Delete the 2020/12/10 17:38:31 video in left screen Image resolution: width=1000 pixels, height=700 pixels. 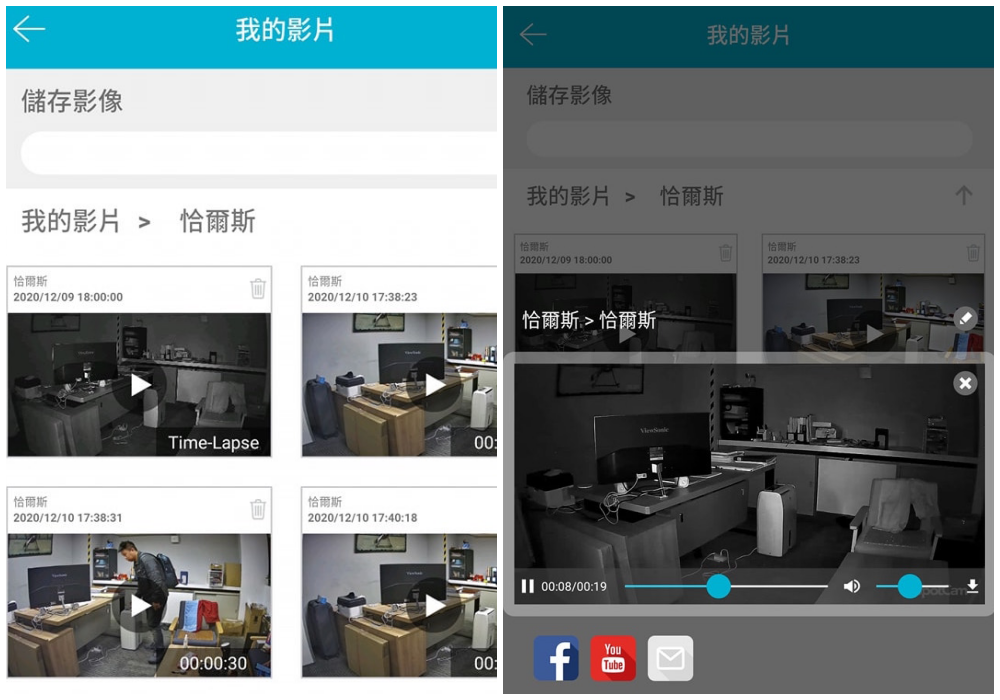click(x=258, y=509)
